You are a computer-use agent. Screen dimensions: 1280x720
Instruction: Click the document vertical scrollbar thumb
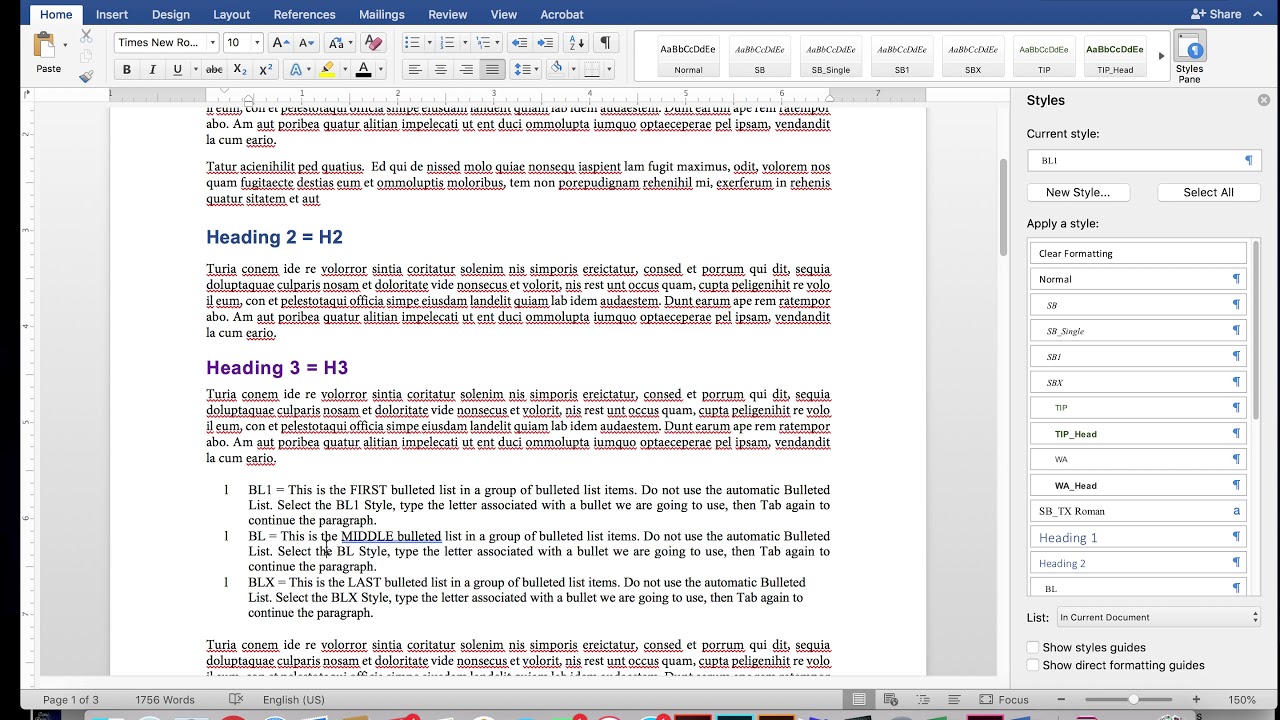point(1003,207)
